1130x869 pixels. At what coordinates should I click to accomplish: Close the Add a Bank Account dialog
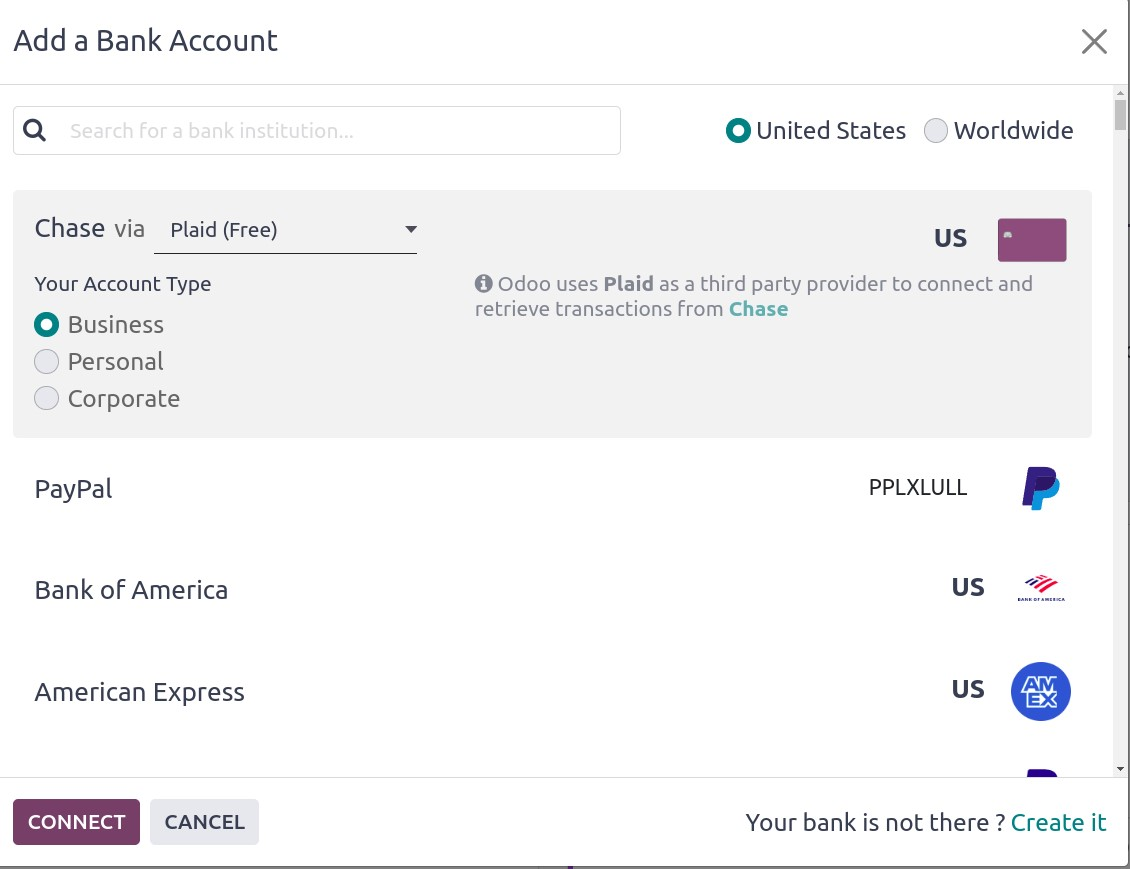click(x=1094, y=42)
